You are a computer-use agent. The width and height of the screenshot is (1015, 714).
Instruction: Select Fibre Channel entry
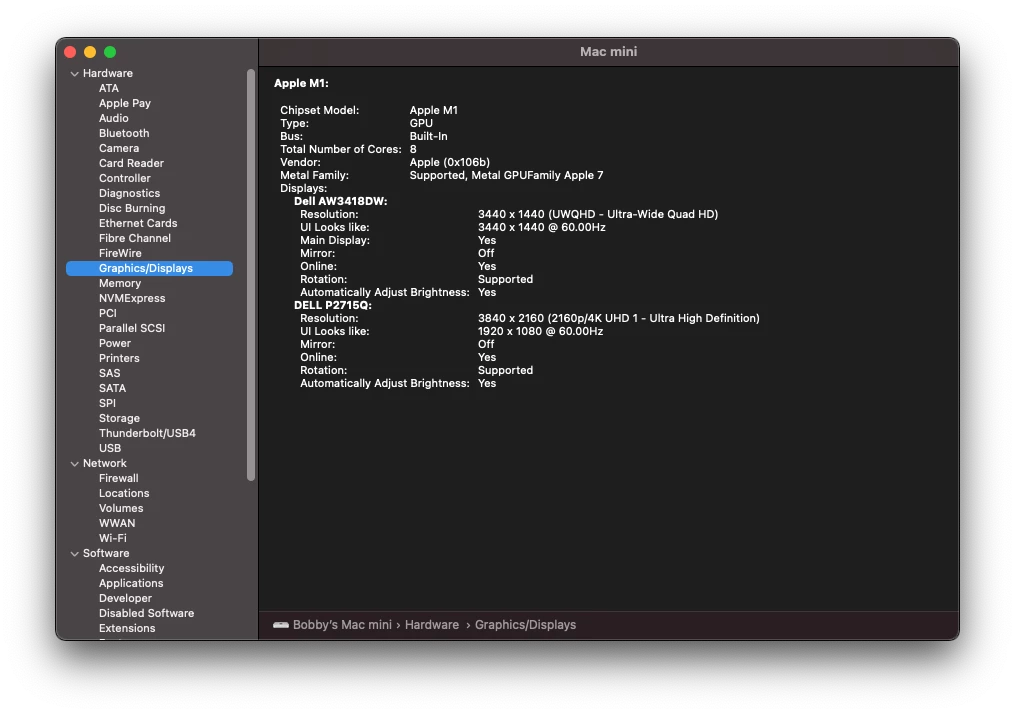point(135,238)
